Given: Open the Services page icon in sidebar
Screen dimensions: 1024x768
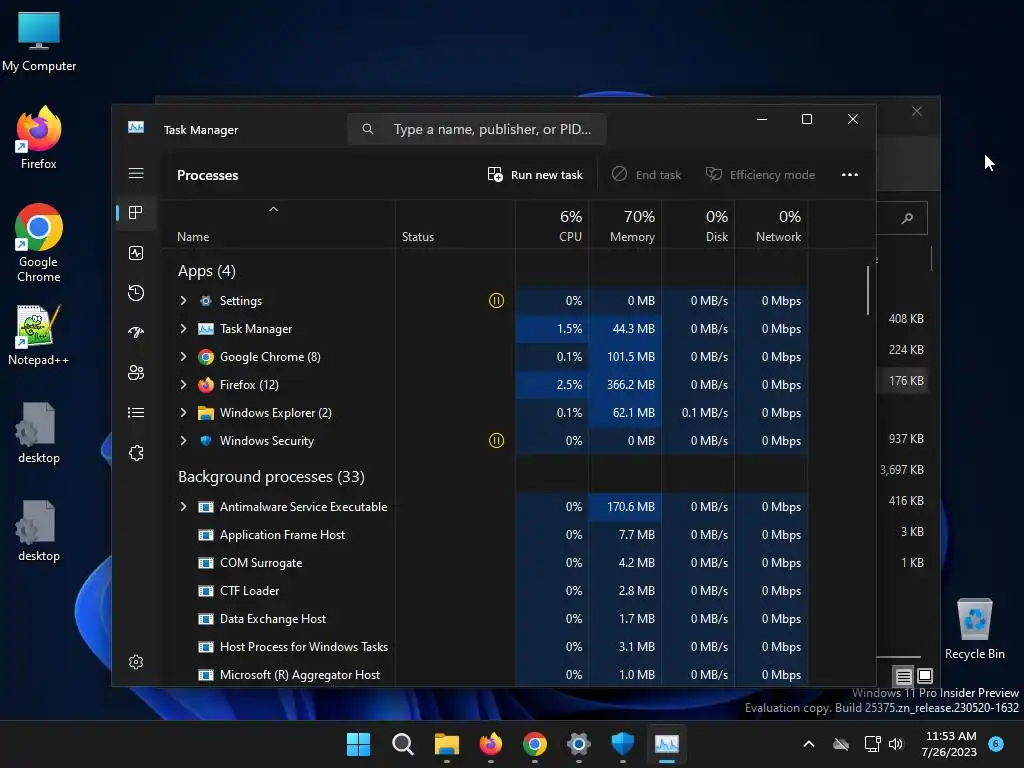Looking at the screenshot, I should (136, 453).
